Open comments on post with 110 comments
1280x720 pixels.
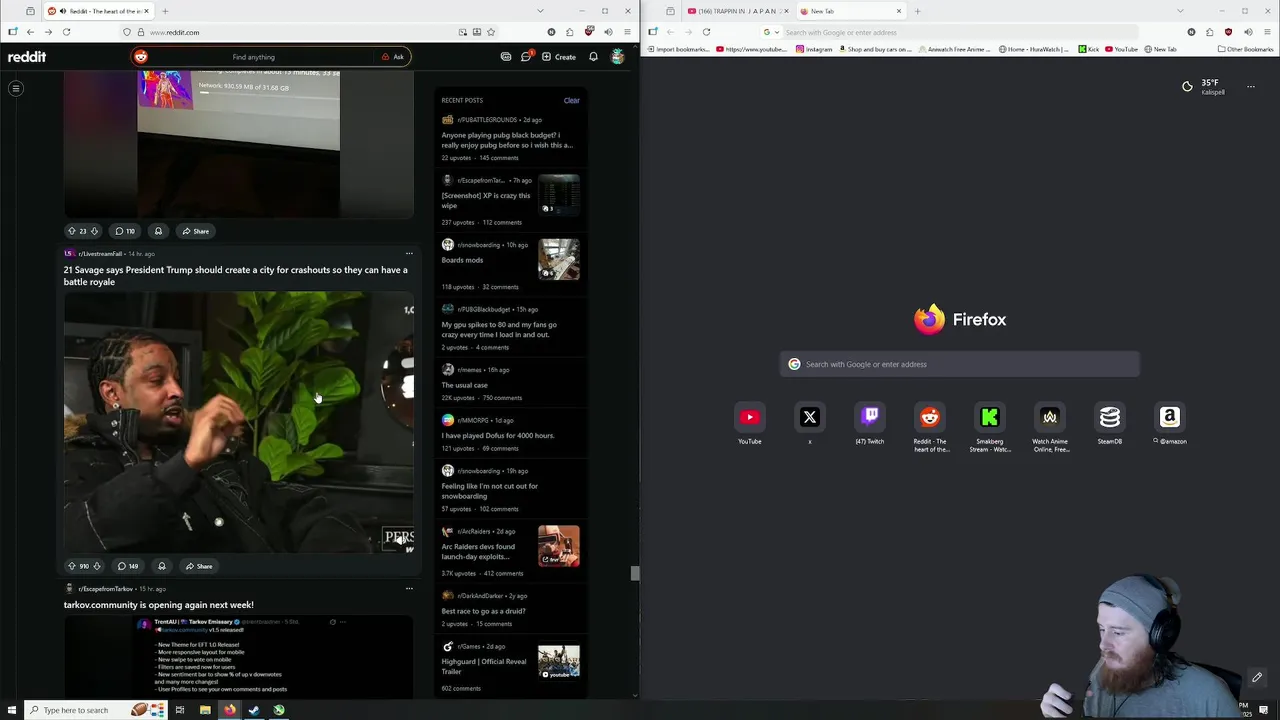pyautogui.click(x=125, y=231)
